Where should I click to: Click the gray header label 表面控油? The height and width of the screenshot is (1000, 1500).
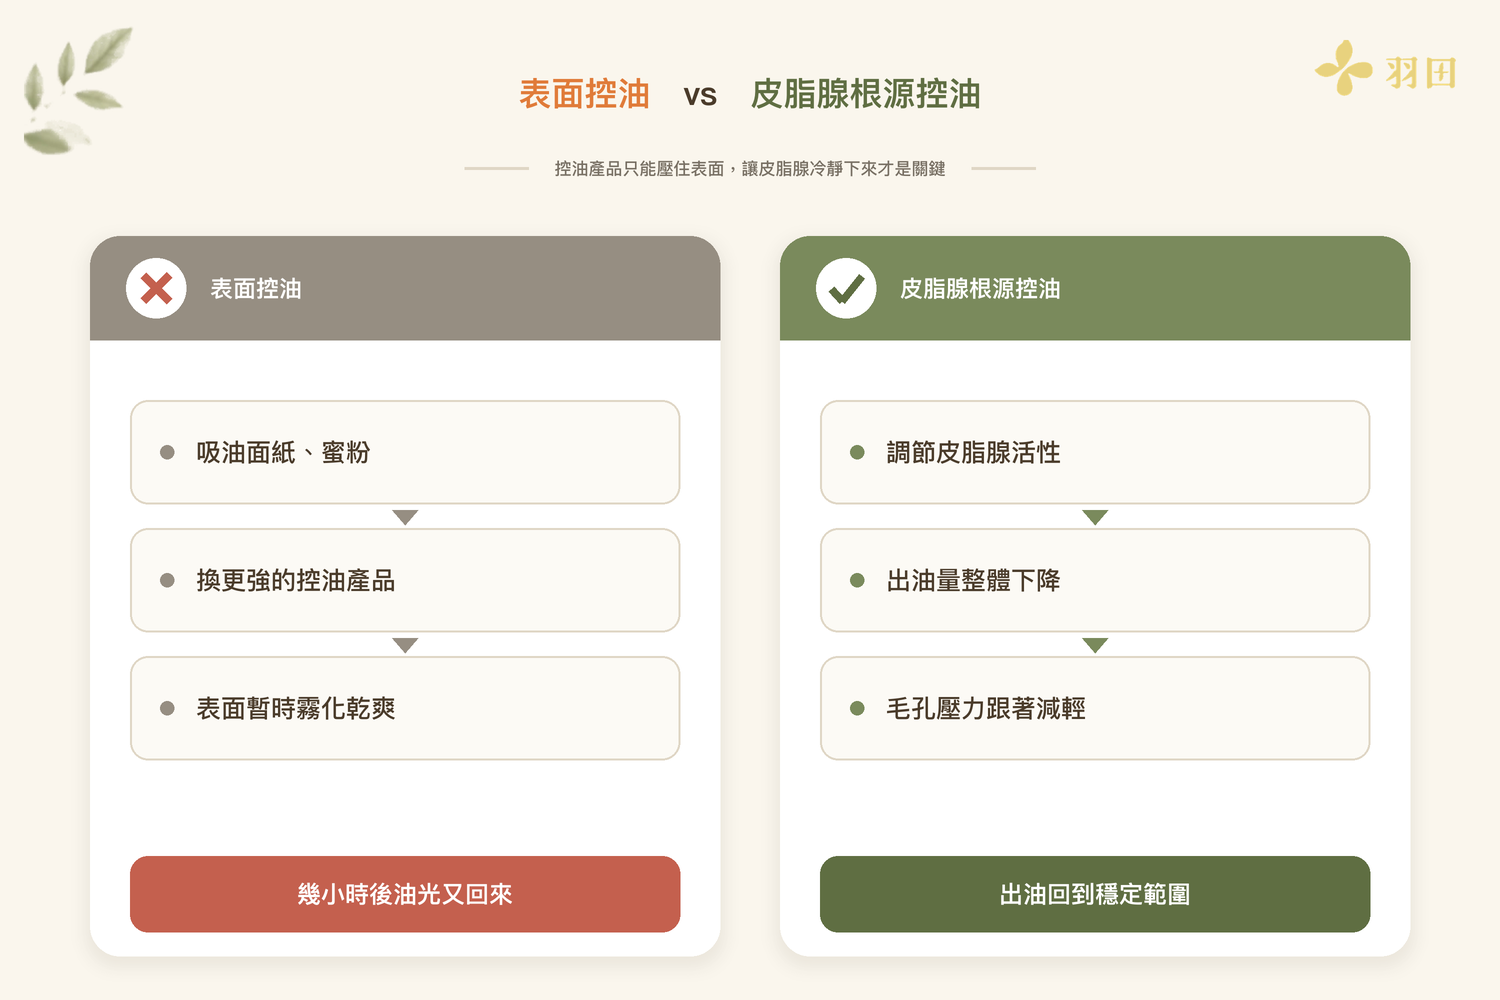coord(256,289)
